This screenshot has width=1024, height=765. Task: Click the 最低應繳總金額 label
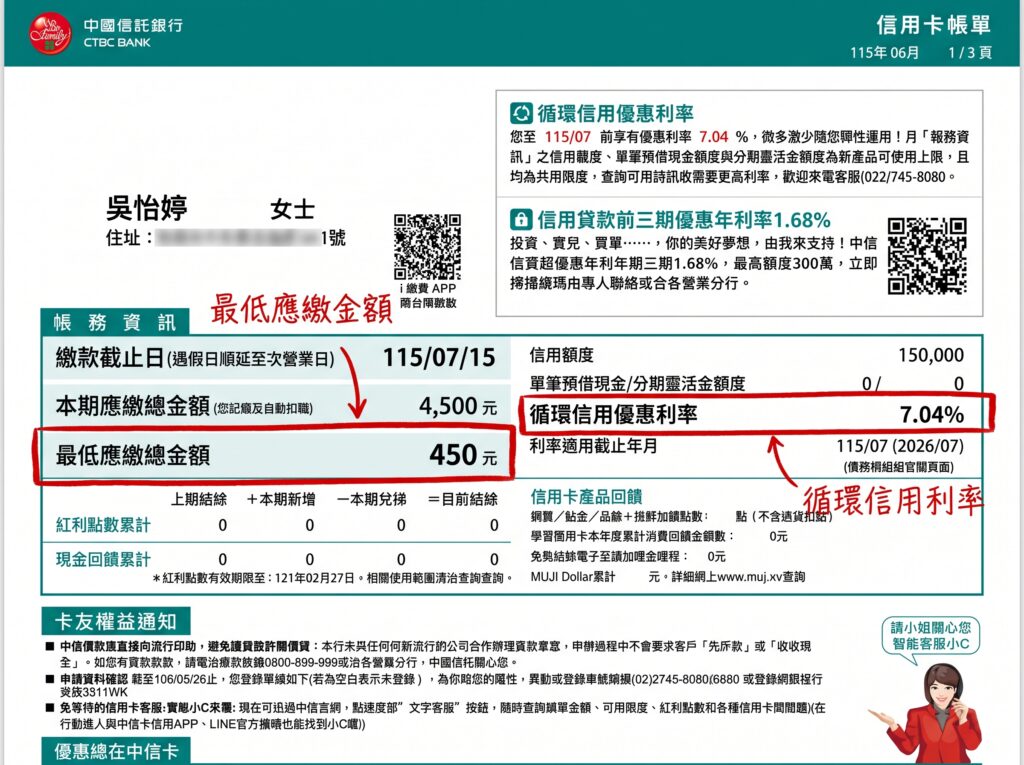133,455
